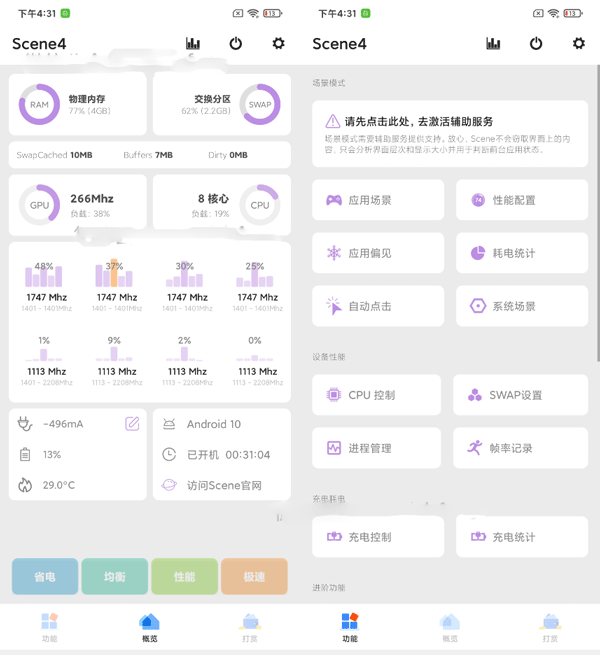
Task: Select the 极速 turbo mode
Action: point(254,577)
